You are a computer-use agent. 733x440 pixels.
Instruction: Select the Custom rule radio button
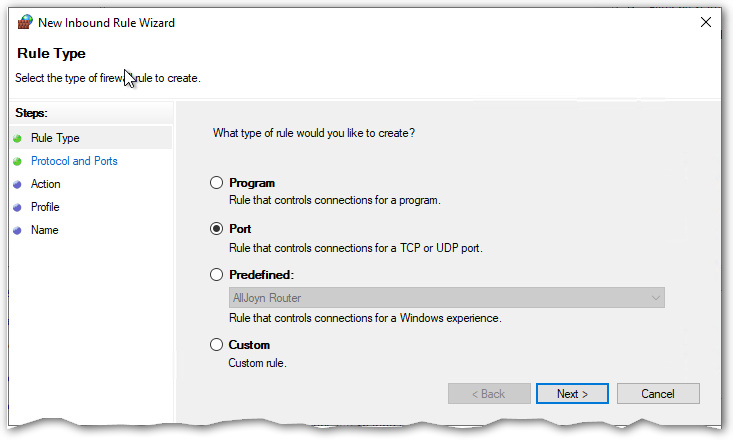point(217,345)
